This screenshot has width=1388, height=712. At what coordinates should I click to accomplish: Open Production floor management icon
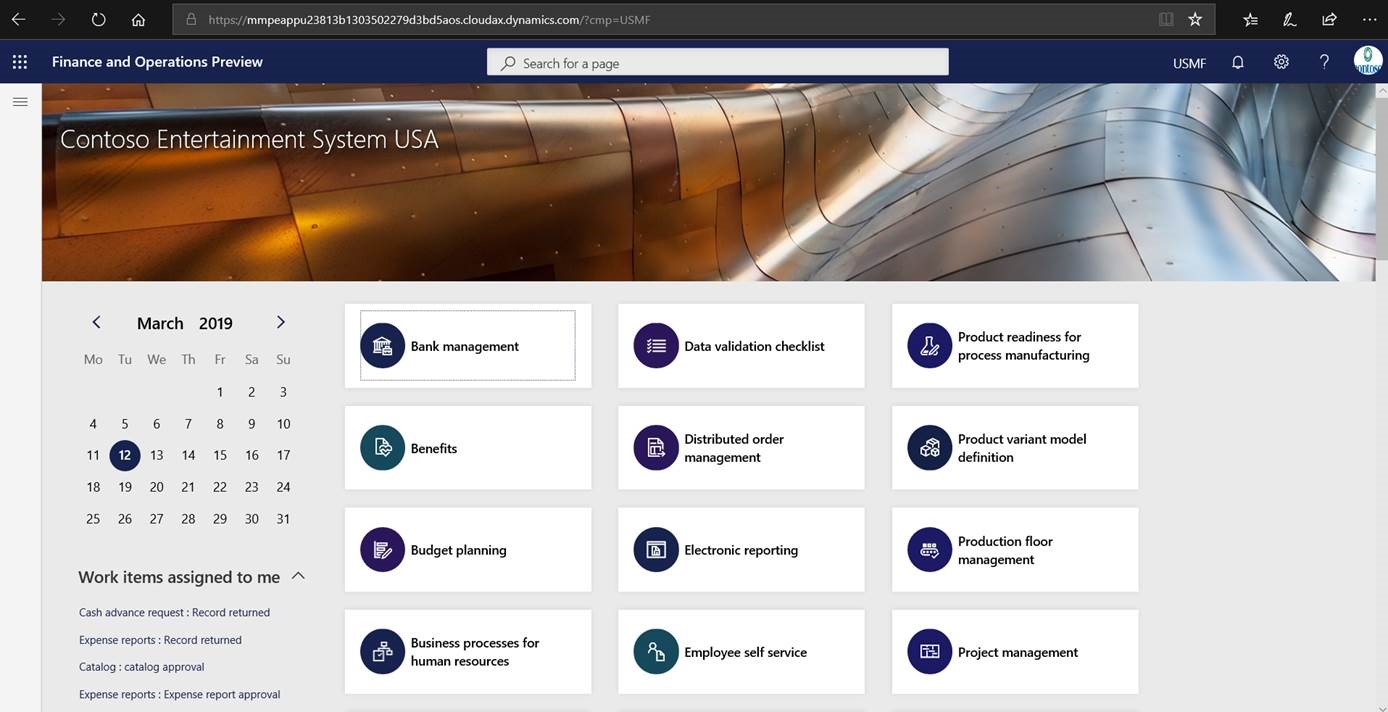click(930, 550)
